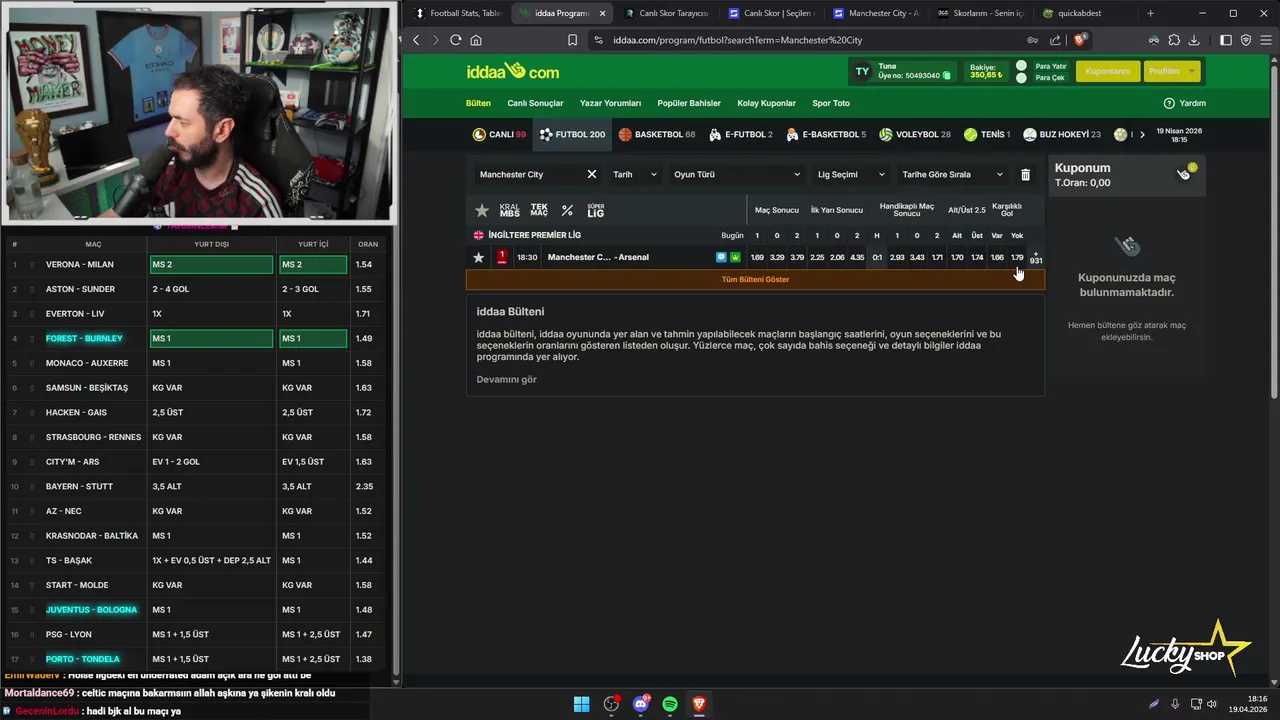Show more sports with the right arrow

click(x=1142, y=134)
